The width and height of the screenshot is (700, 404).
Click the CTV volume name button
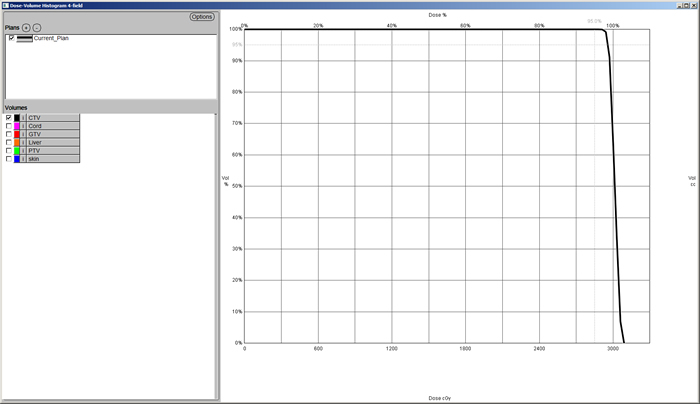click(x=52, y=118)
